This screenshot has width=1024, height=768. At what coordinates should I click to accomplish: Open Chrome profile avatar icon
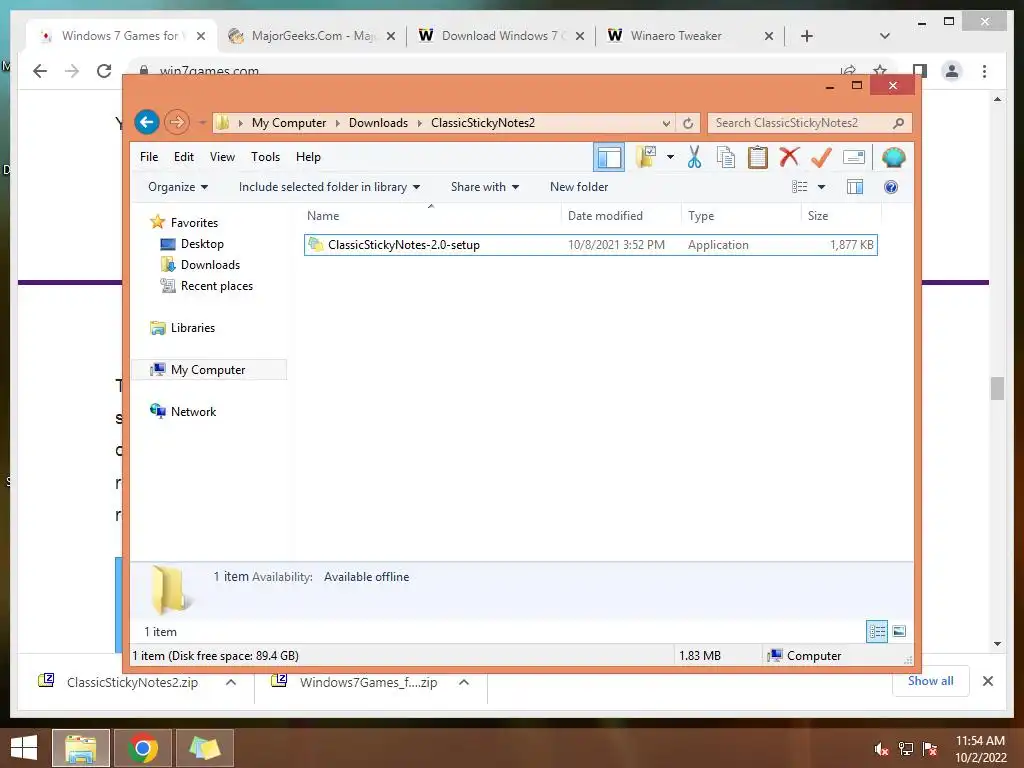point(952,71)
